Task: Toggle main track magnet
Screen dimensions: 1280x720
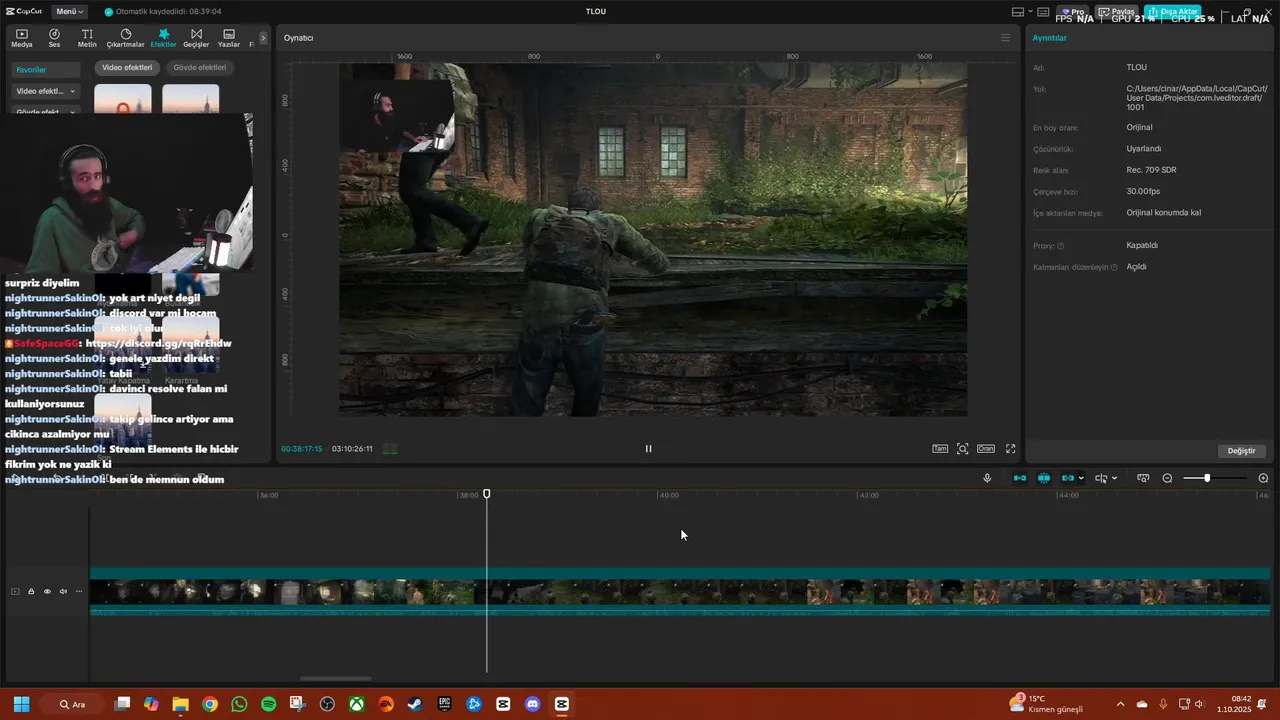Action: point(1020,478)
